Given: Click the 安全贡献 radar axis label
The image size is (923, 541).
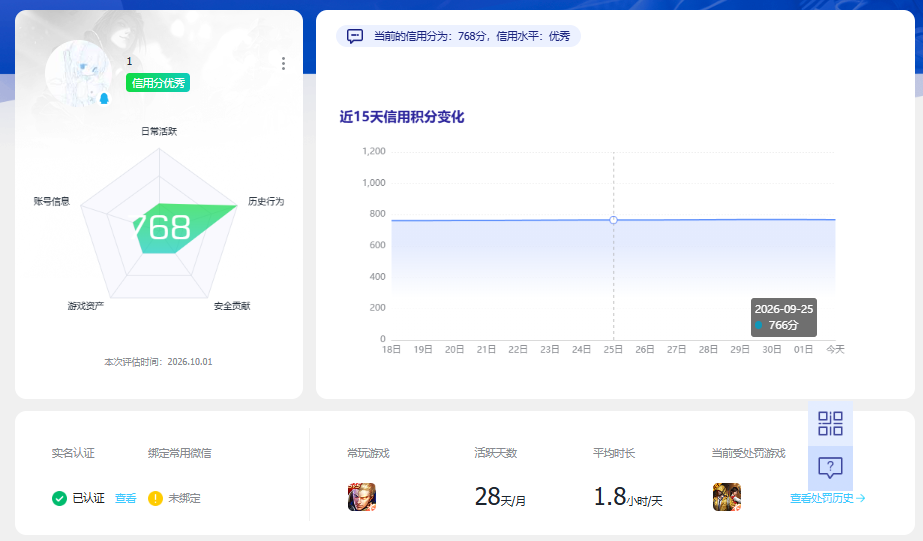Looking at the screenshot, I should coord(232,306).
